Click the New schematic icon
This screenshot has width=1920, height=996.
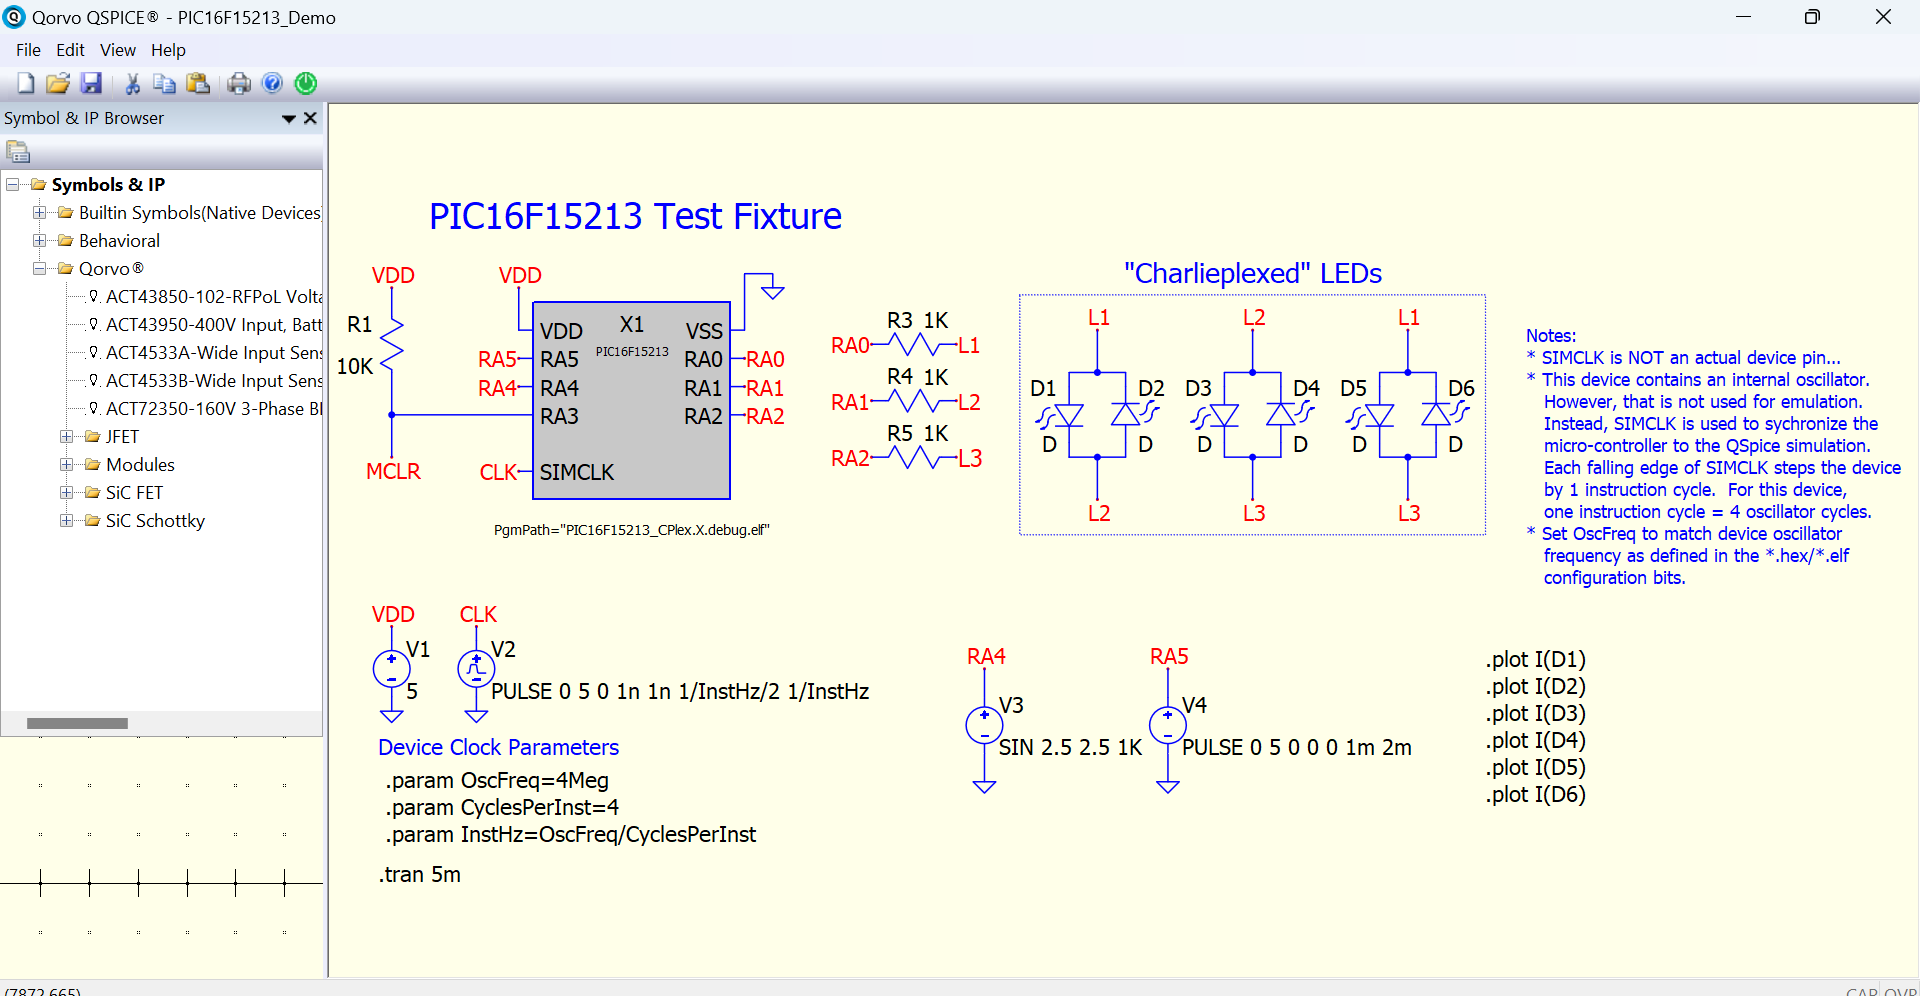pos(25,83)
